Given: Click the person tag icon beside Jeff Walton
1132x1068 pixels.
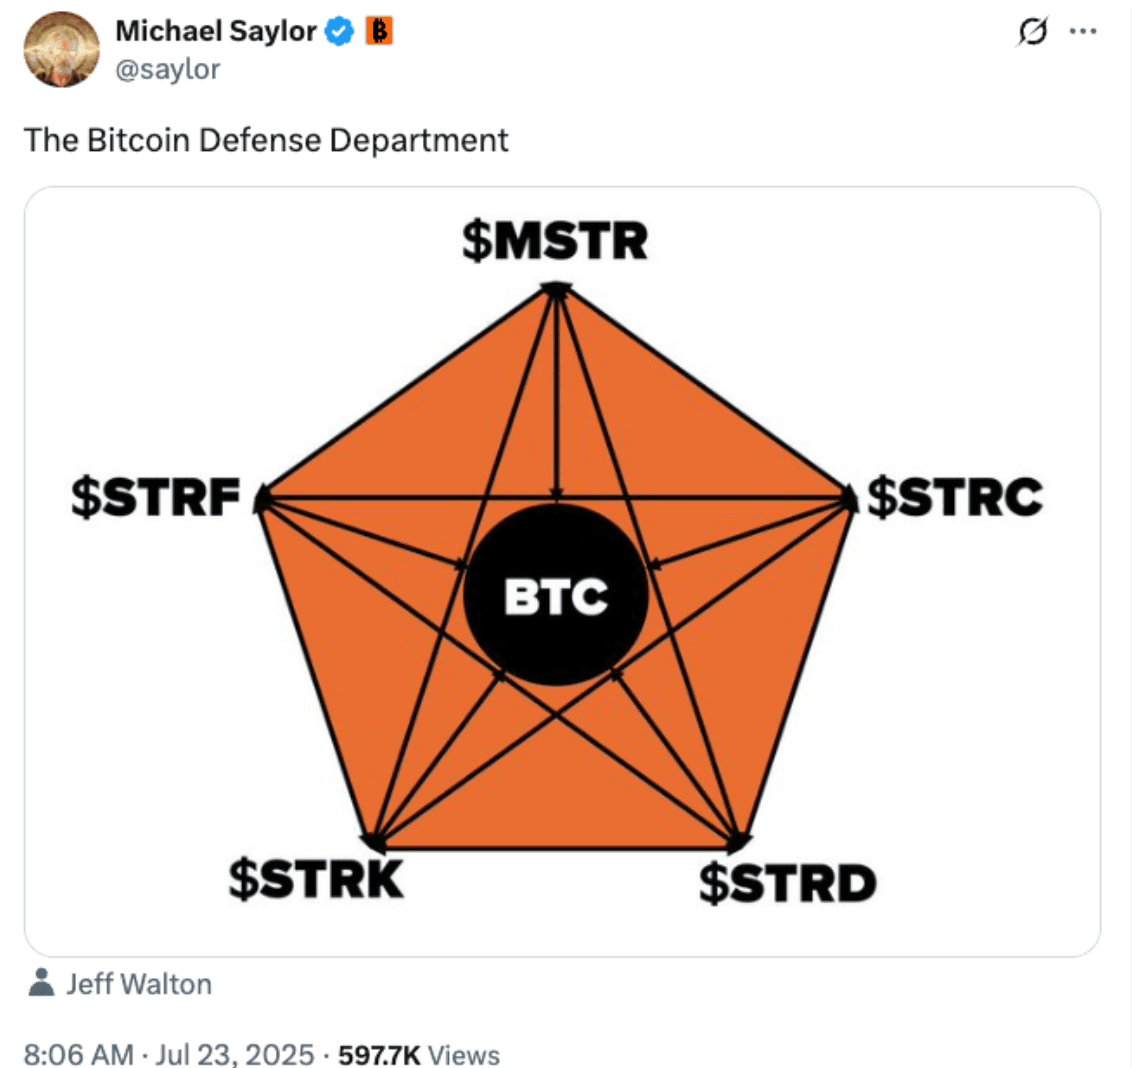Looking at the screenshot, I should coord(41,983).
